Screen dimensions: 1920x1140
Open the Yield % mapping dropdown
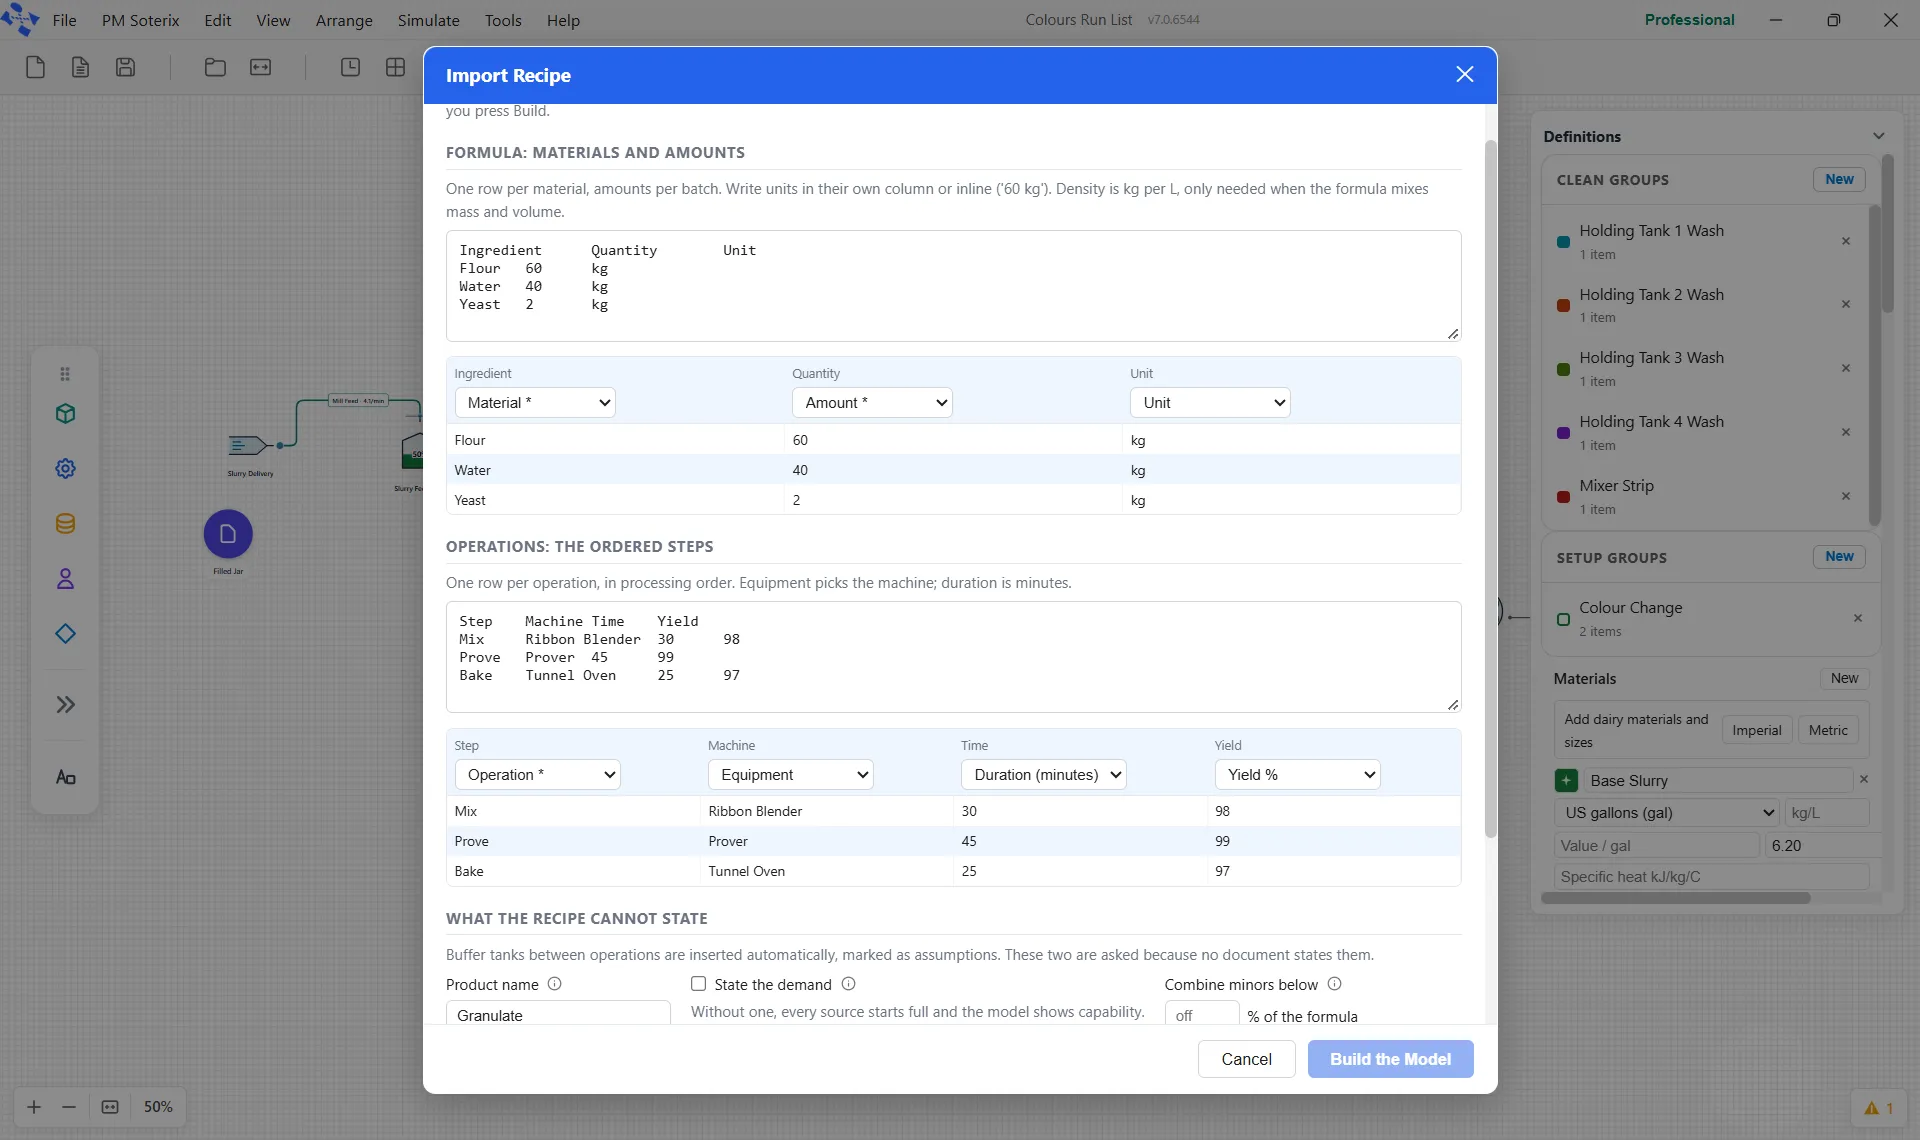pyautogui.click(x=1298, y=775)
